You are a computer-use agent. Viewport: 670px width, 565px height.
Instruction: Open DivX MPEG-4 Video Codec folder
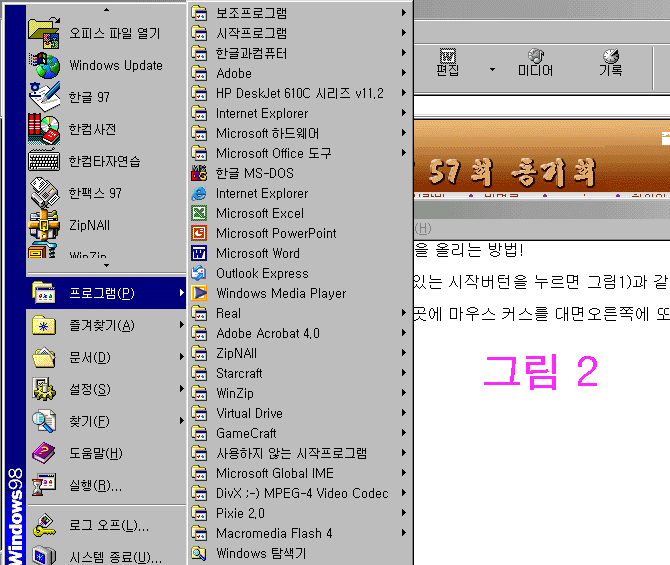[301, 493]
